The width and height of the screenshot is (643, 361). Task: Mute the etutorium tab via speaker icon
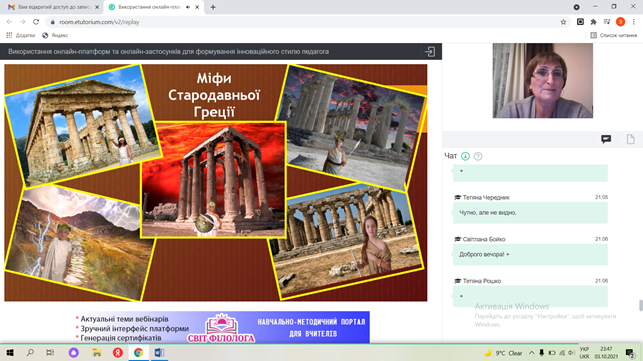click(x=188, y=7)
